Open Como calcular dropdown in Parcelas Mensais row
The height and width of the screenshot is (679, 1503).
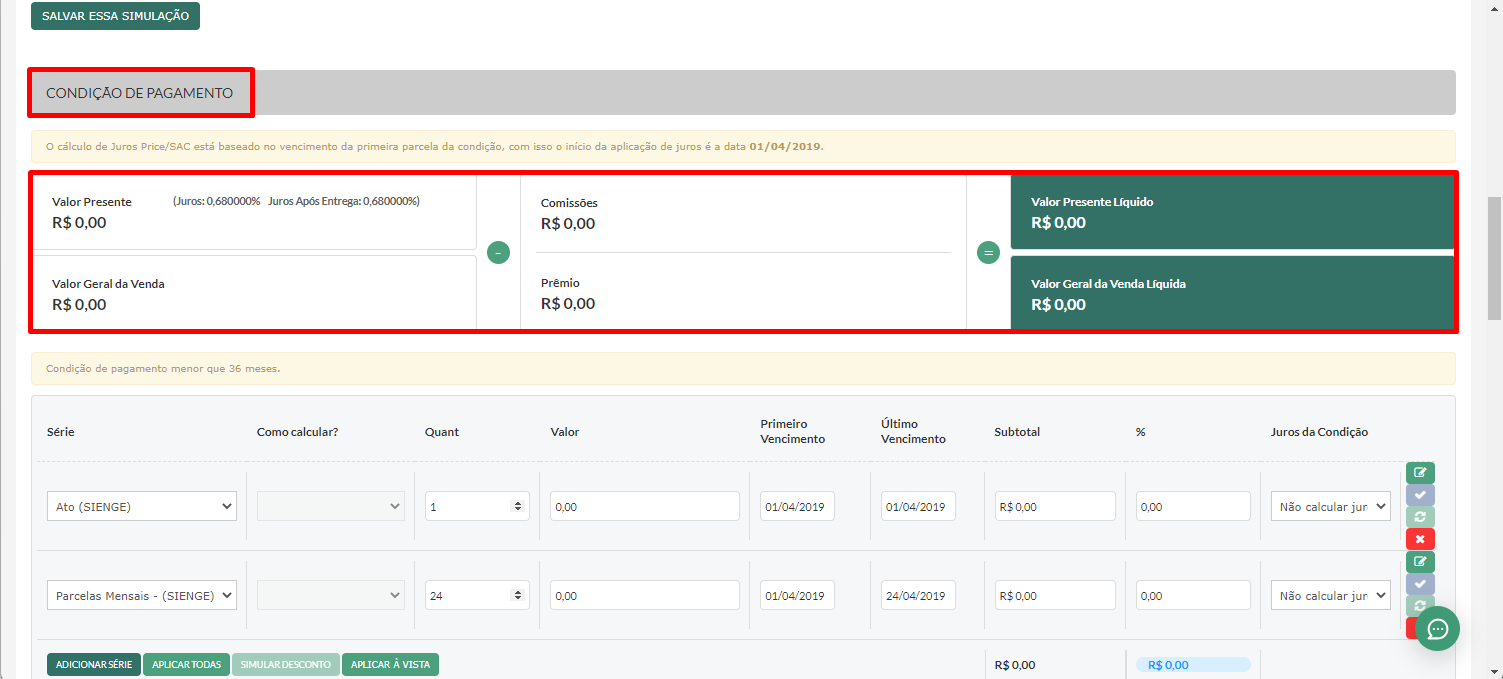[x=331, y=595]
